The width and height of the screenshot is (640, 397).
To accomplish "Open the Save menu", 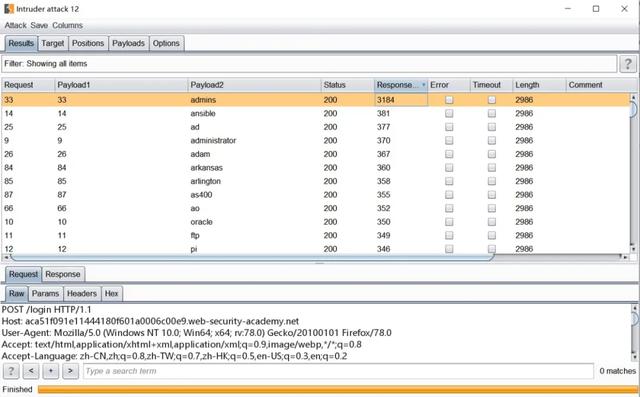I will [39, 25].
